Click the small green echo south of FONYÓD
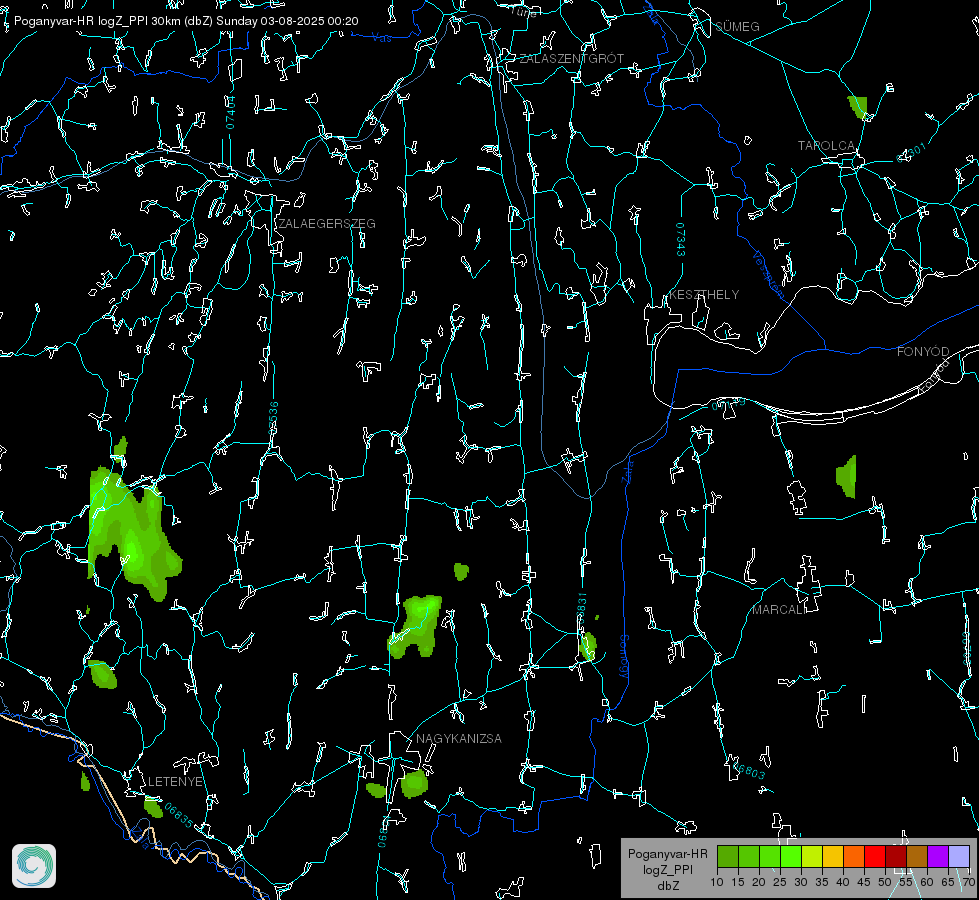 click(847, 477)
